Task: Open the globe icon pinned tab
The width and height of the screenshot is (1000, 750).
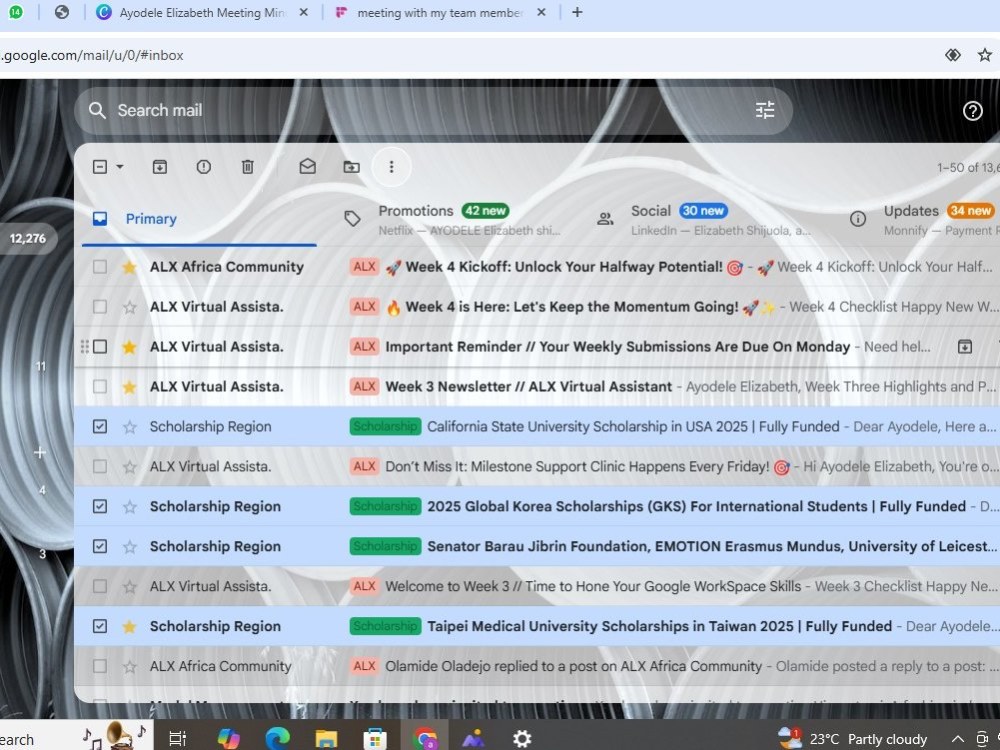Action: click(61, 12)
